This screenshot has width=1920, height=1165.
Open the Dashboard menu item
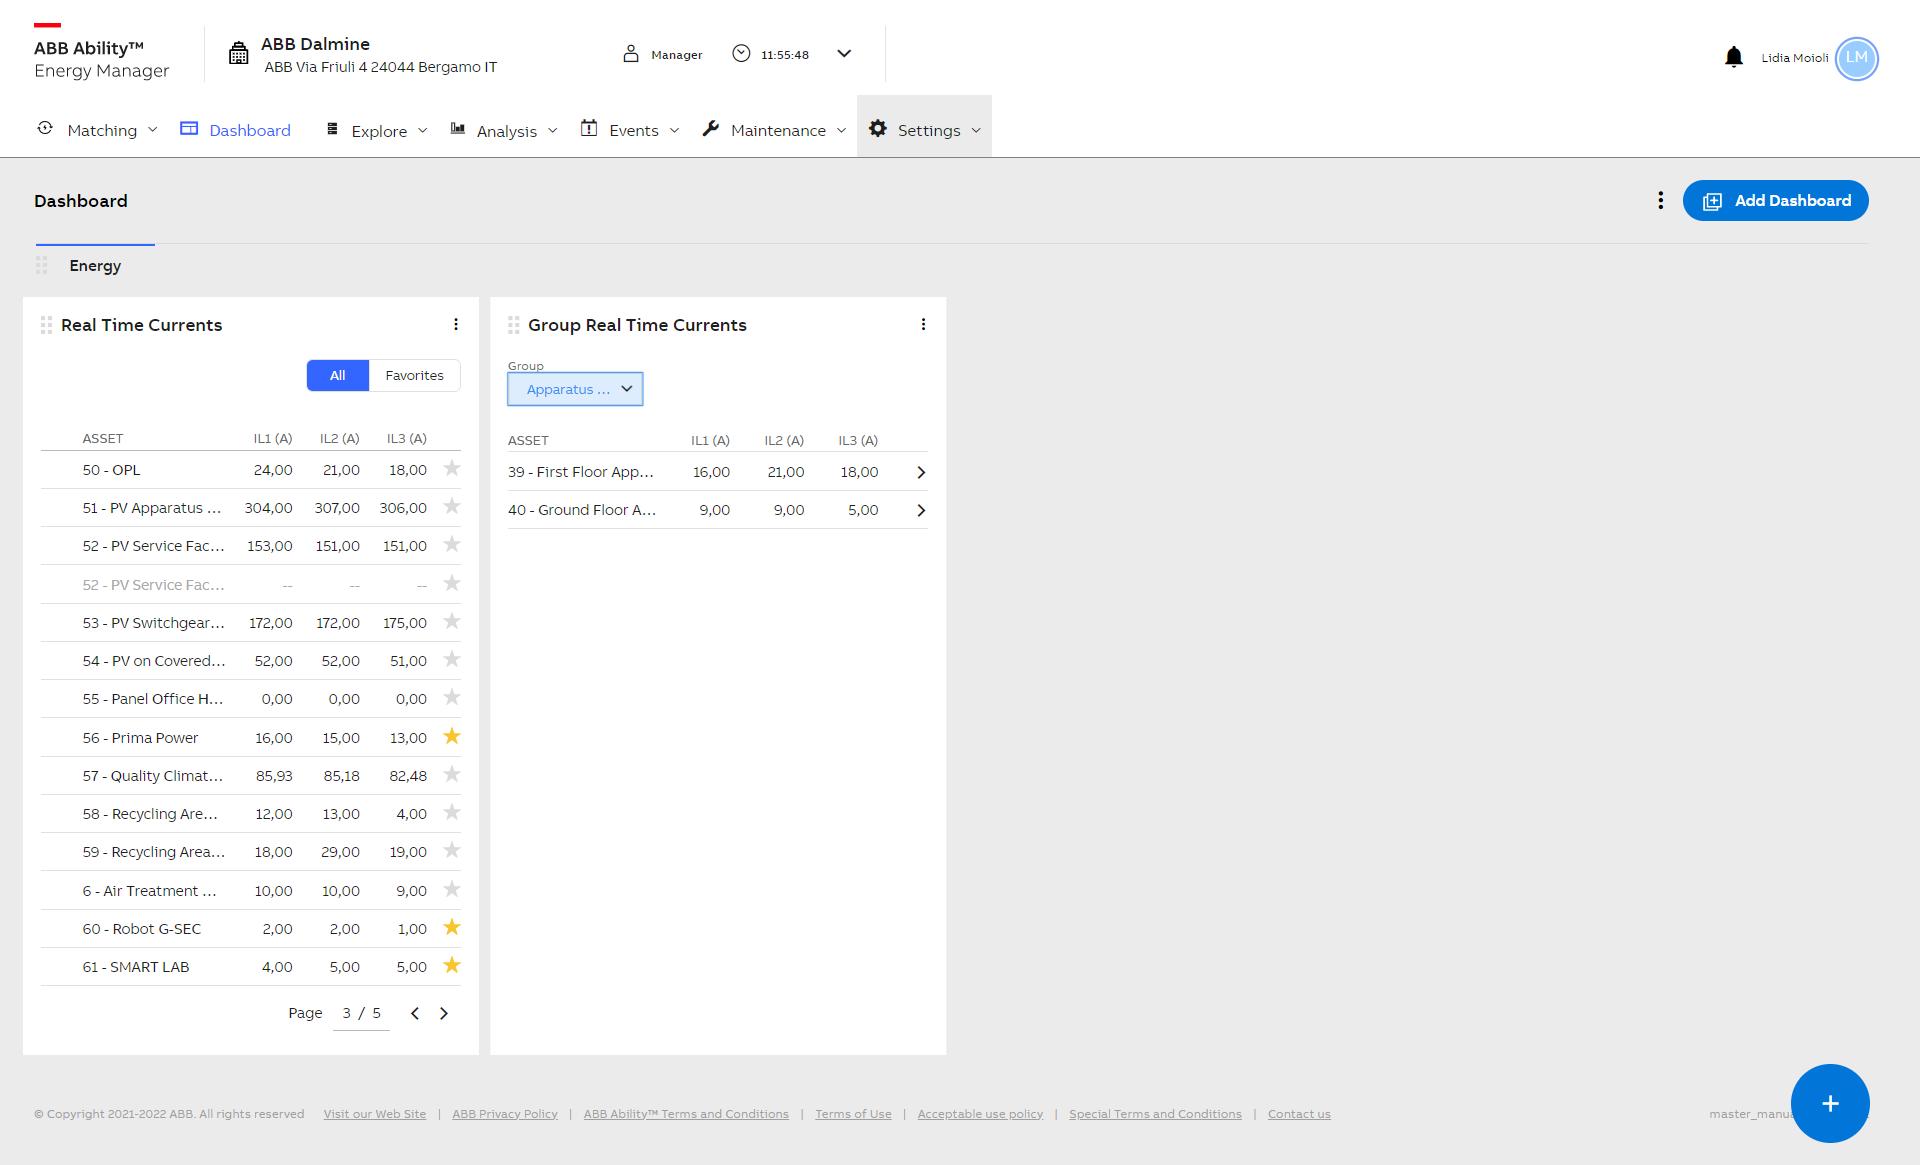pos(235,130)
